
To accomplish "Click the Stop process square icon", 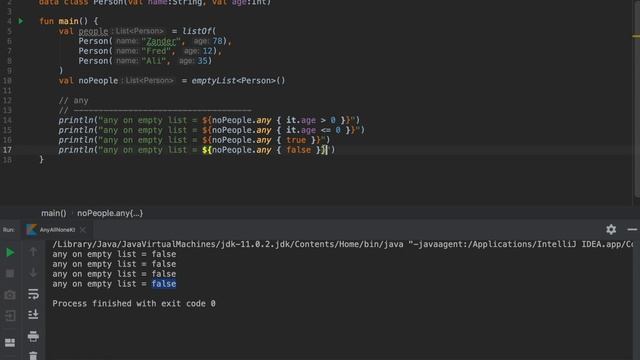I will pos(10,273).
